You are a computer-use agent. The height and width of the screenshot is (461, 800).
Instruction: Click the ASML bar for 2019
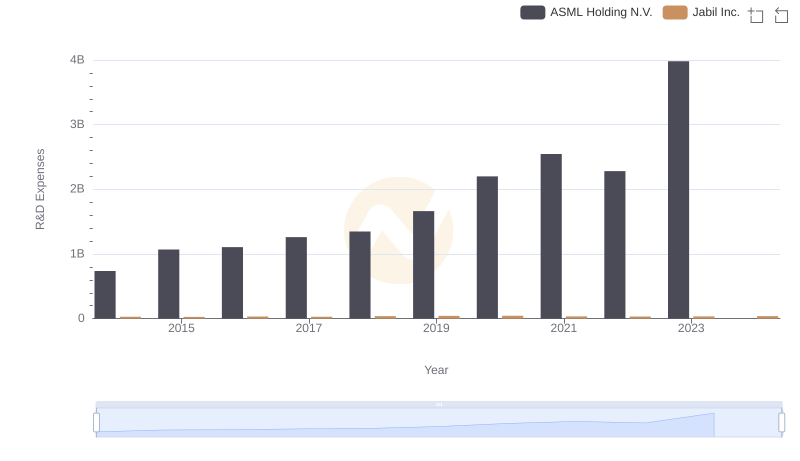(423, 265)
